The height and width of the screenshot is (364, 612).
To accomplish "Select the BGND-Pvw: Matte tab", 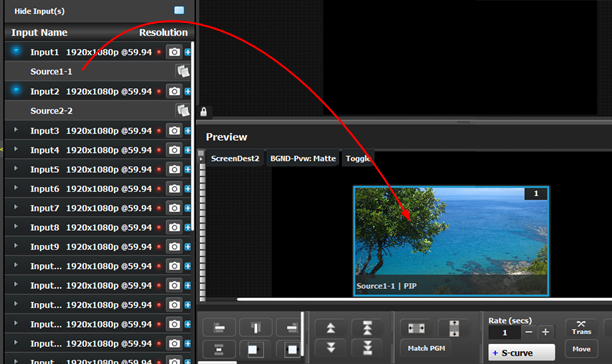I will (x=303, y=158).
